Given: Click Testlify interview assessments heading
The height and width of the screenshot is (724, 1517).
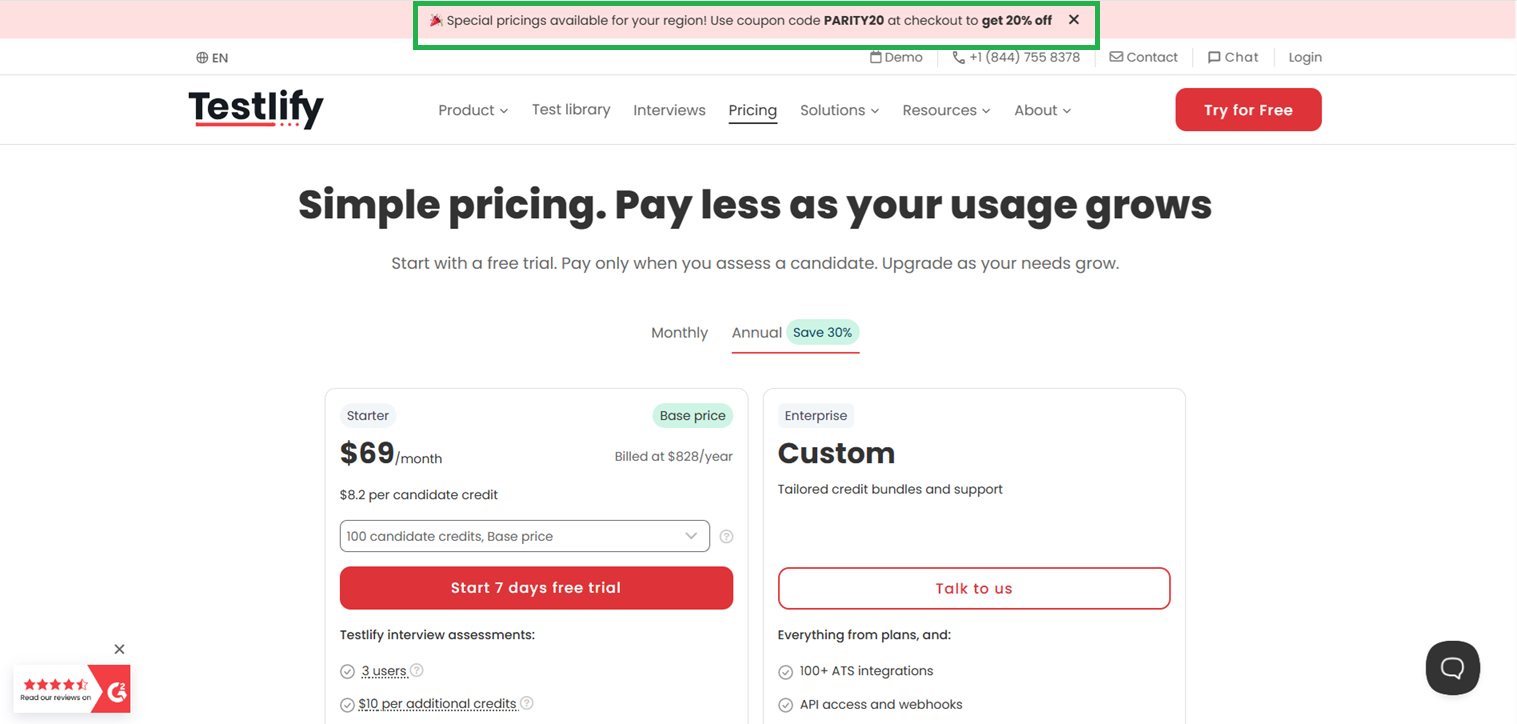Looking at the screenshot, I should pyautogui.click(x=438, y=635).
